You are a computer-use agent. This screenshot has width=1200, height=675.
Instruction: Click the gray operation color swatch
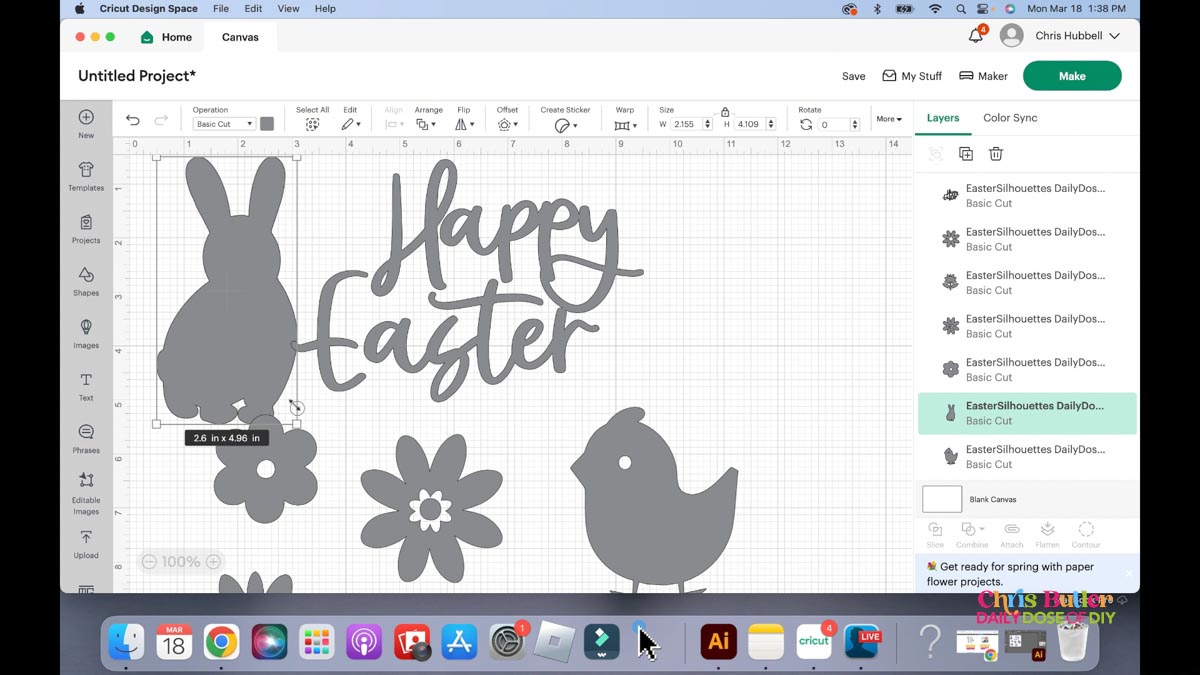point(267,124)
